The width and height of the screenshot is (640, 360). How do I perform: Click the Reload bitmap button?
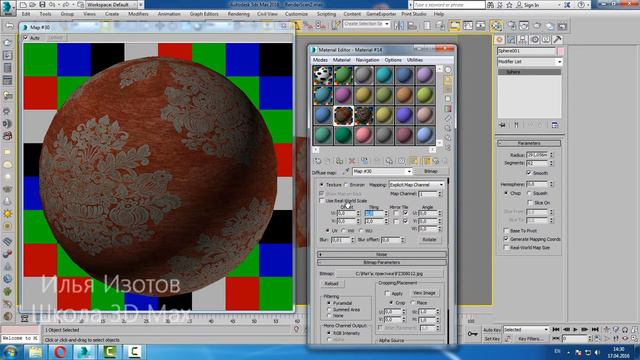pyautogui.click(x=331, y=284)
